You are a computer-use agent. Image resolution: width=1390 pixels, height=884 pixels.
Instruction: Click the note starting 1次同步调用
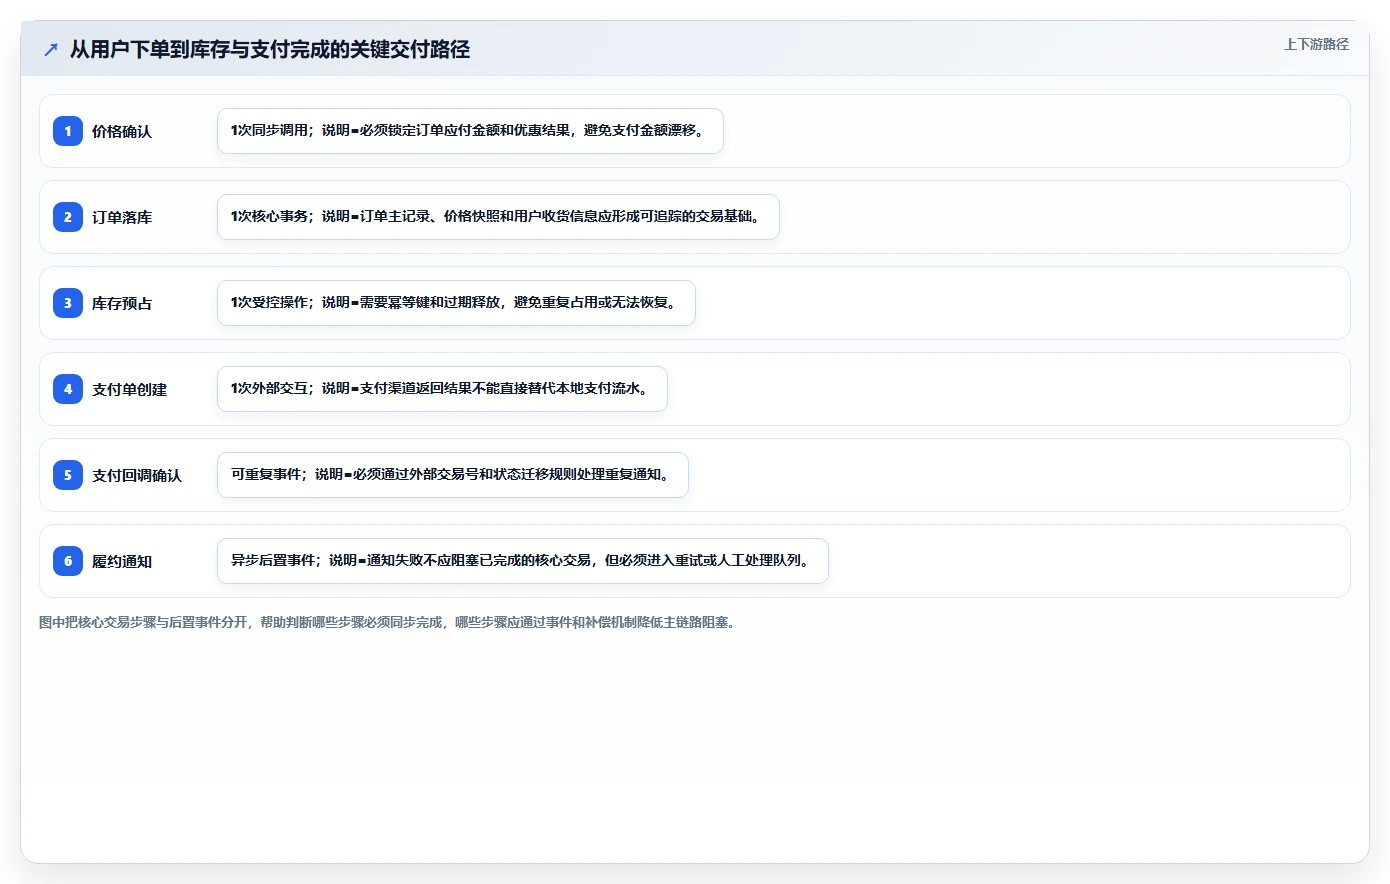(470, 131)
